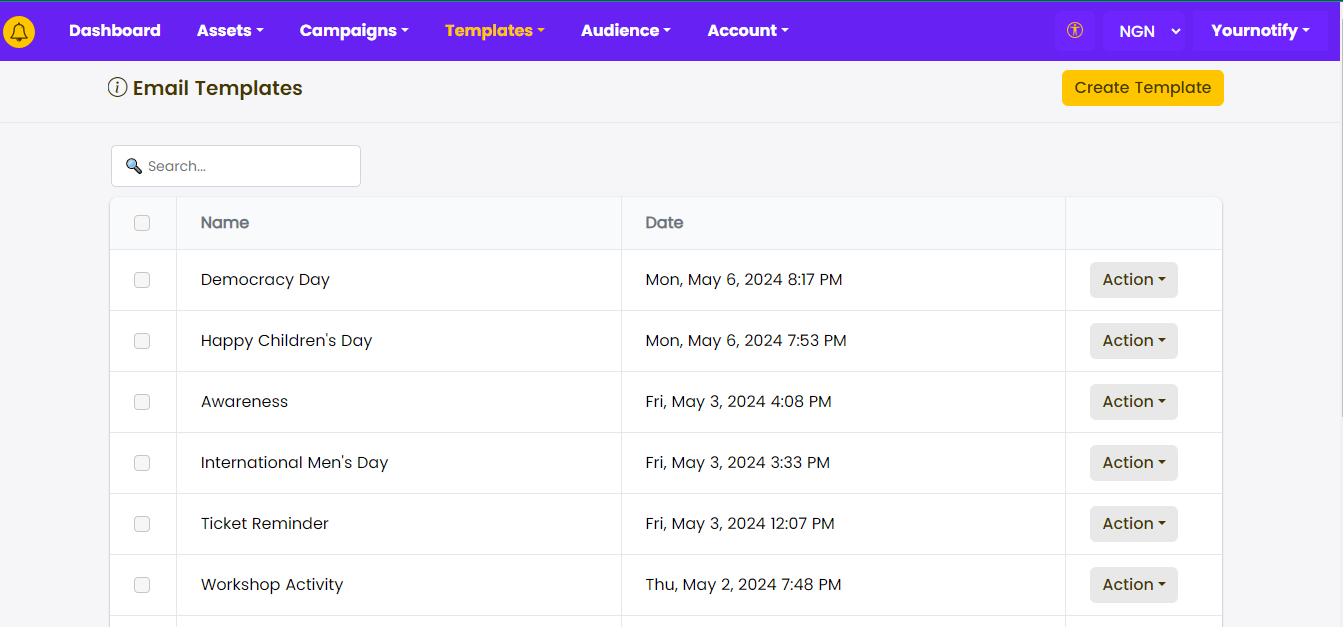The width and height of the screenshot is (1343, 627).
Task: Click the info icon beside Email Templates
Action: point(117,88)
